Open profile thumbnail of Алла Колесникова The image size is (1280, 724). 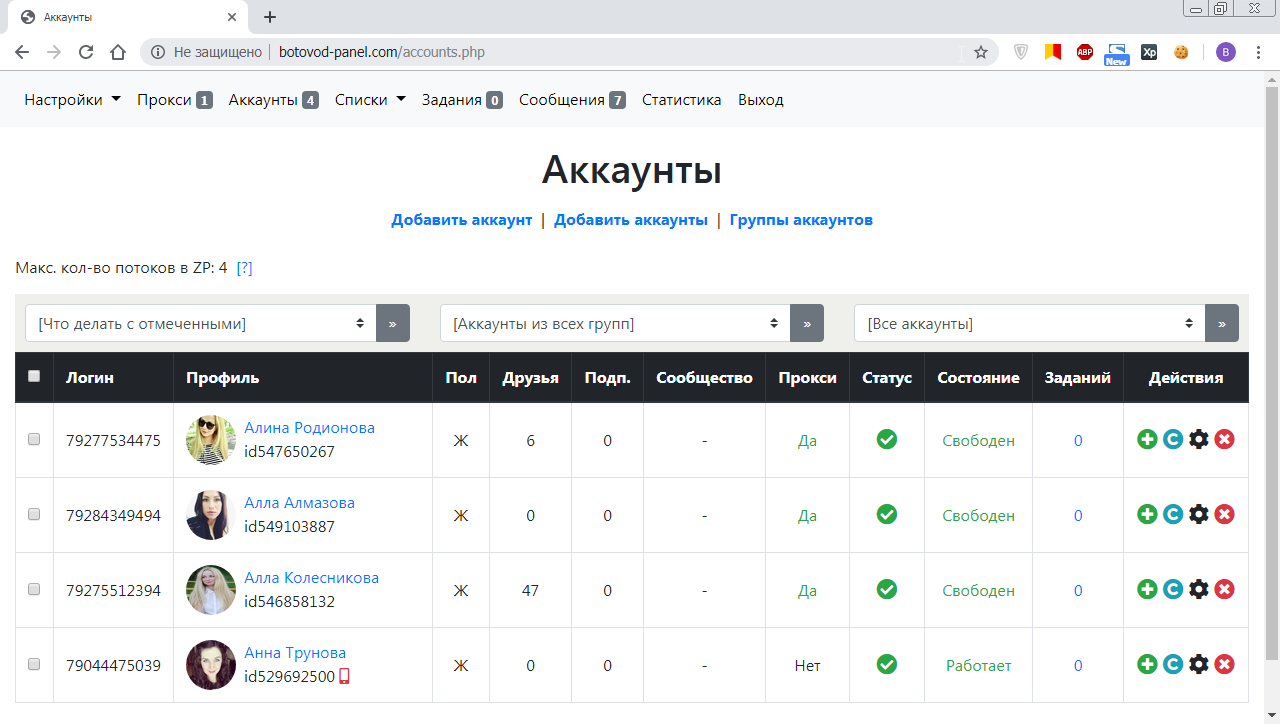coord(210,590)
